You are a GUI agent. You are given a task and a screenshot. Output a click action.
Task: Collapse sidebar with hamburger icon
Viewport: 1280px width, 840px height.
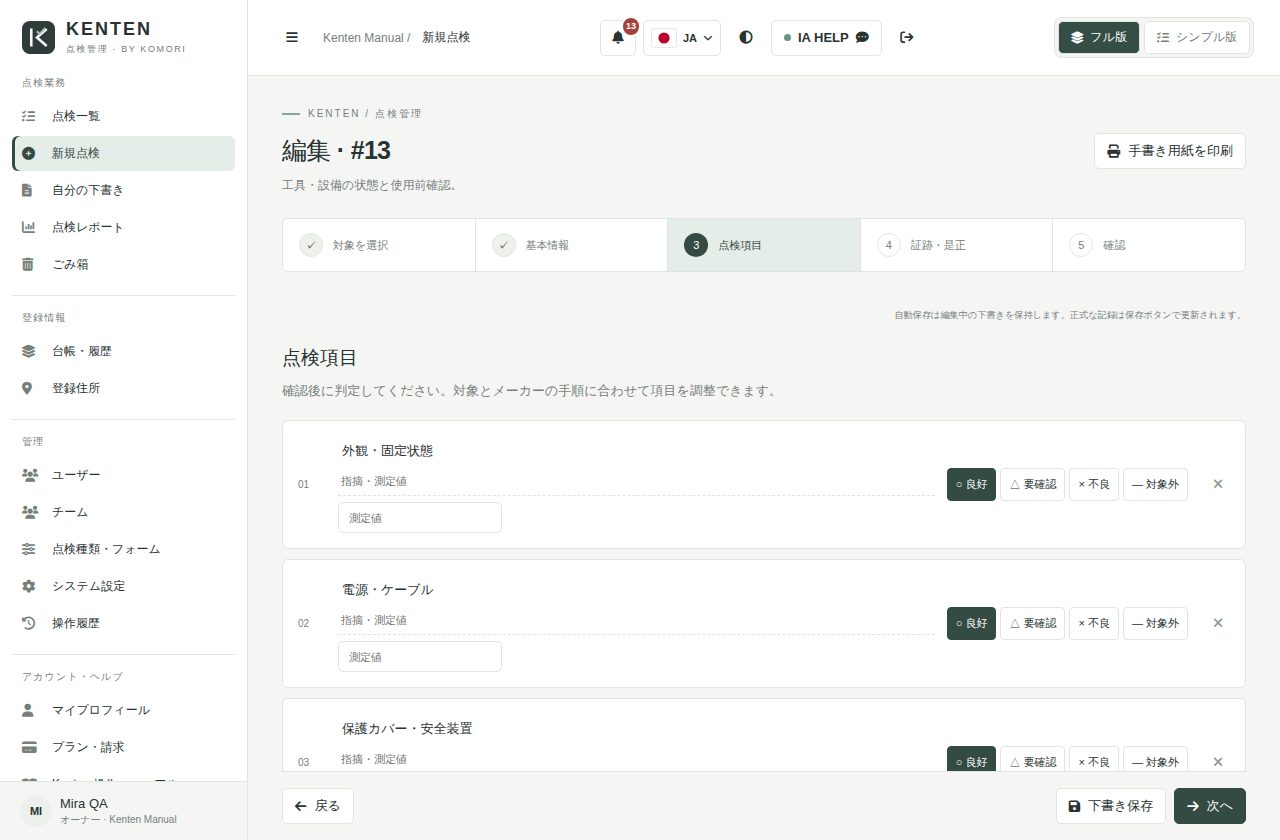(292, 37)
